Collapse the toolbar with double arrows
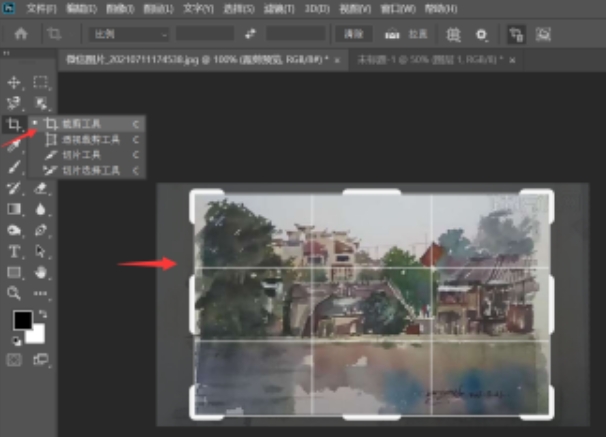This screenshot has width=606, height=437. [6, 53]
